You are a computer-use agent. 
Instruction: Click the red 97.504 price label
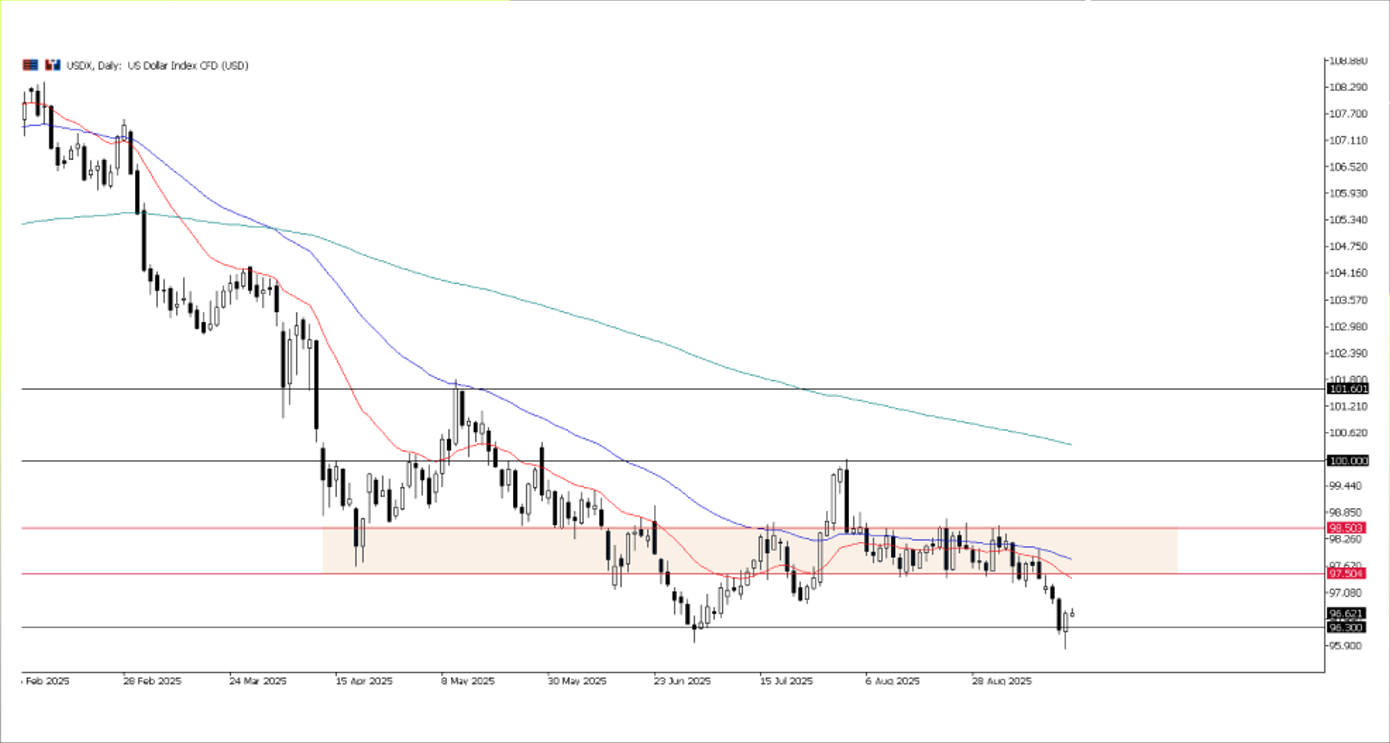coord(1346,573)
